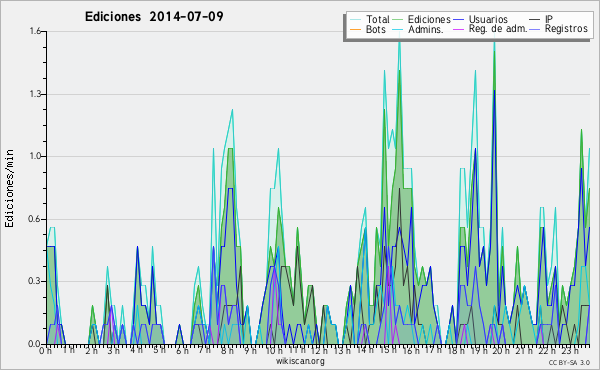The image size is (600, 370).
Task: Click the y-axis label 'Ediciones/min'
Action: tap(9, 188)
